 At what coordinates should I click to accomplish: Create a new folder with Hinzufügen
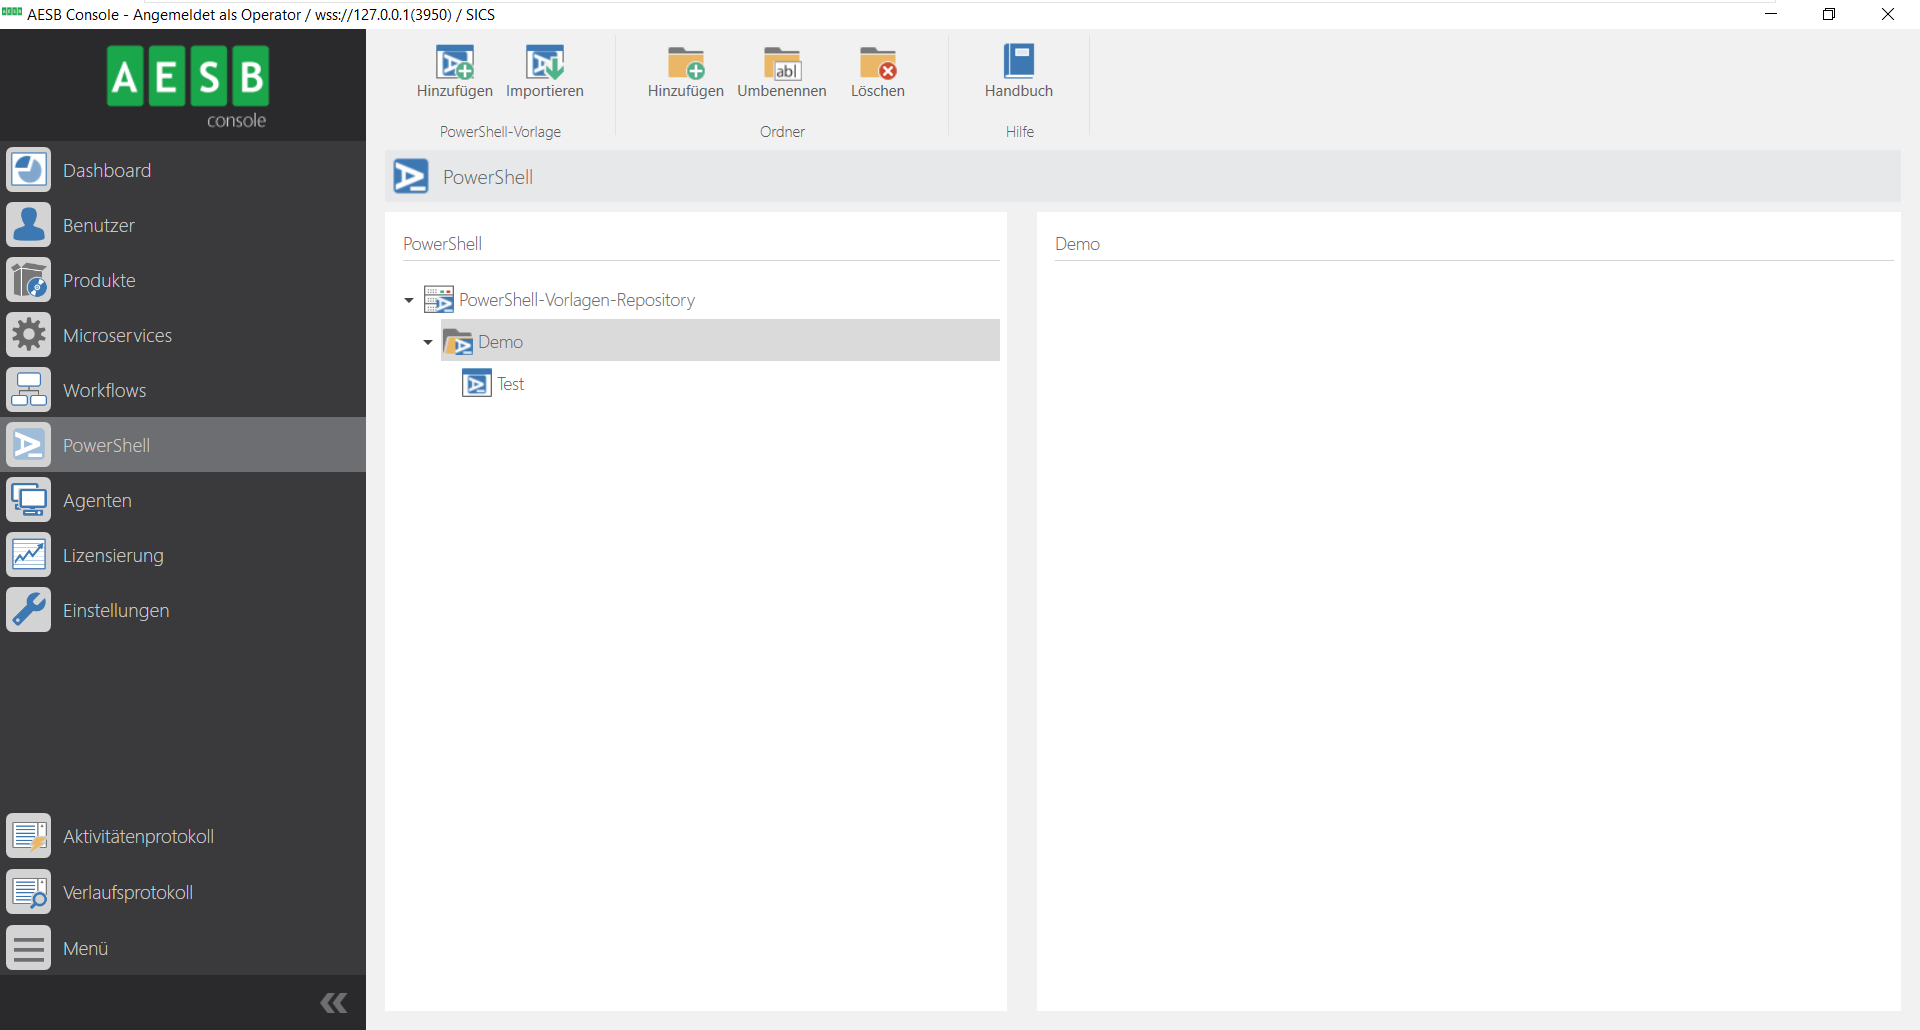pyautogui.click(x=684, y=72)
